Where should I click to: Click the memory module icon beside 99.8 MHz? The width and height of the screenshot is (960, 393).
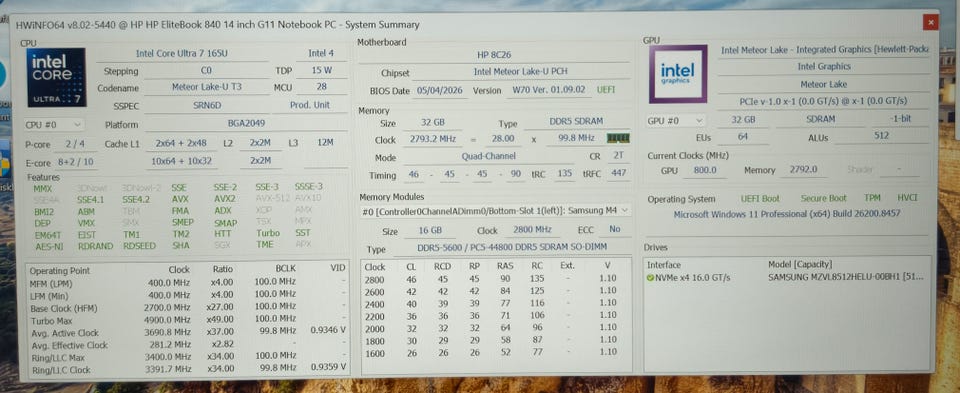tap(618, 139)
